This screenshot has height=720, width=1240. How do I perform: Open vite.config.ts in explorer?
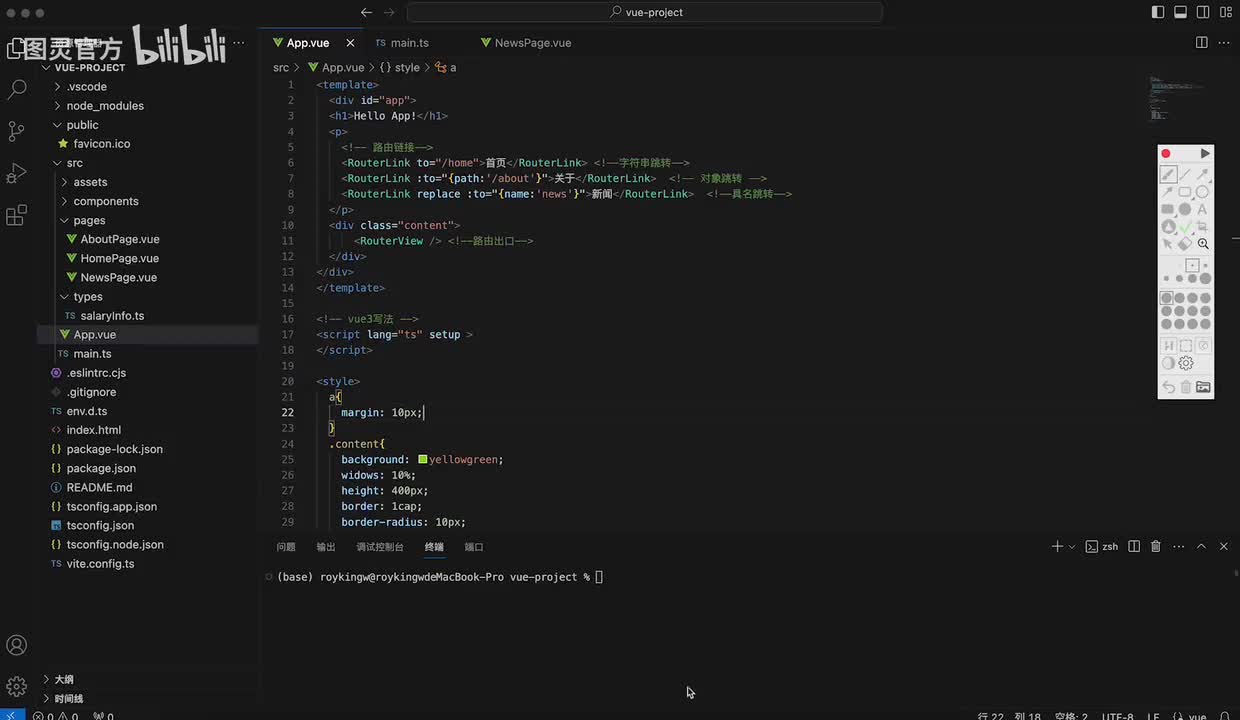click(x=99, y=564)
